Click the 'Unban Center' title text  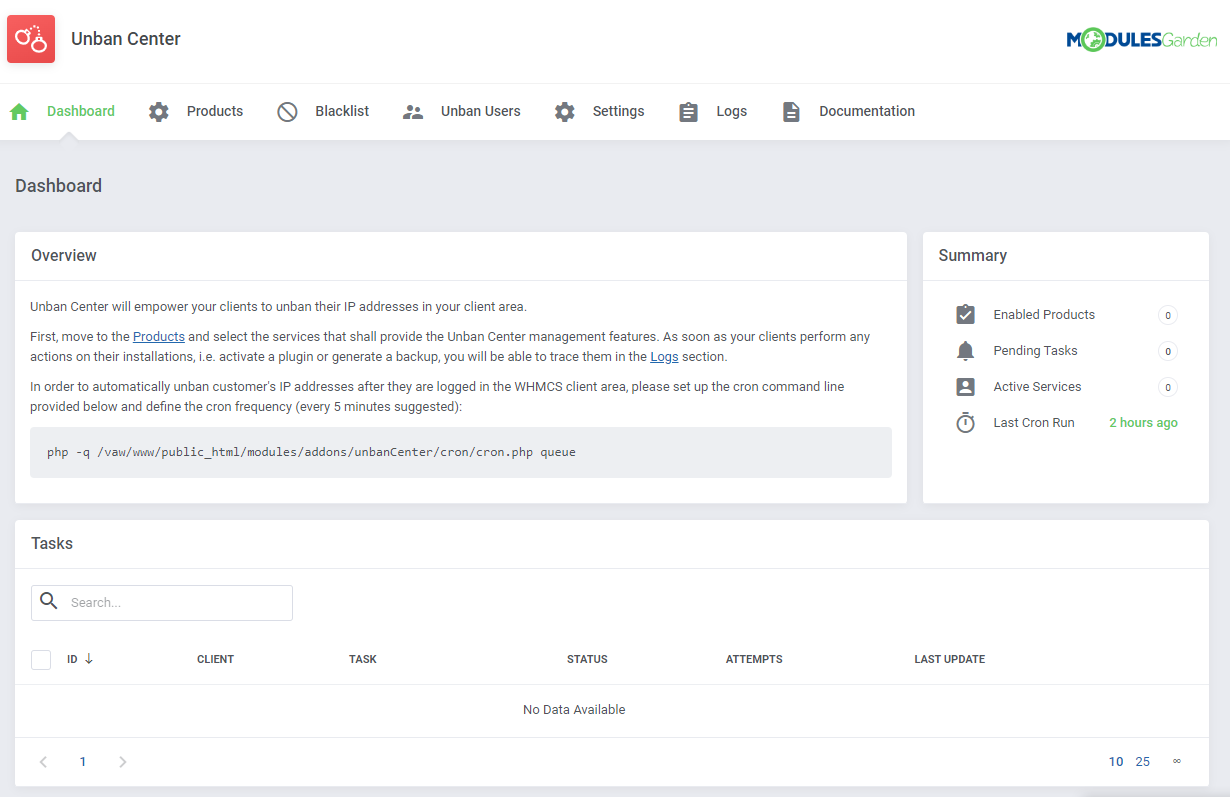pyautogui.click(x=126, y=39)
